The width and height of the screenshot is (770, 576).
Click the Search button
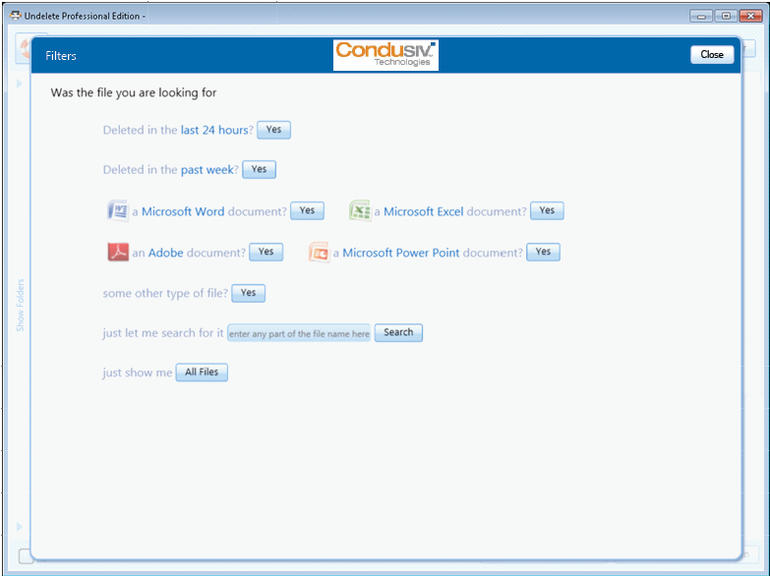pyautogui.click(x=398, y=332)
